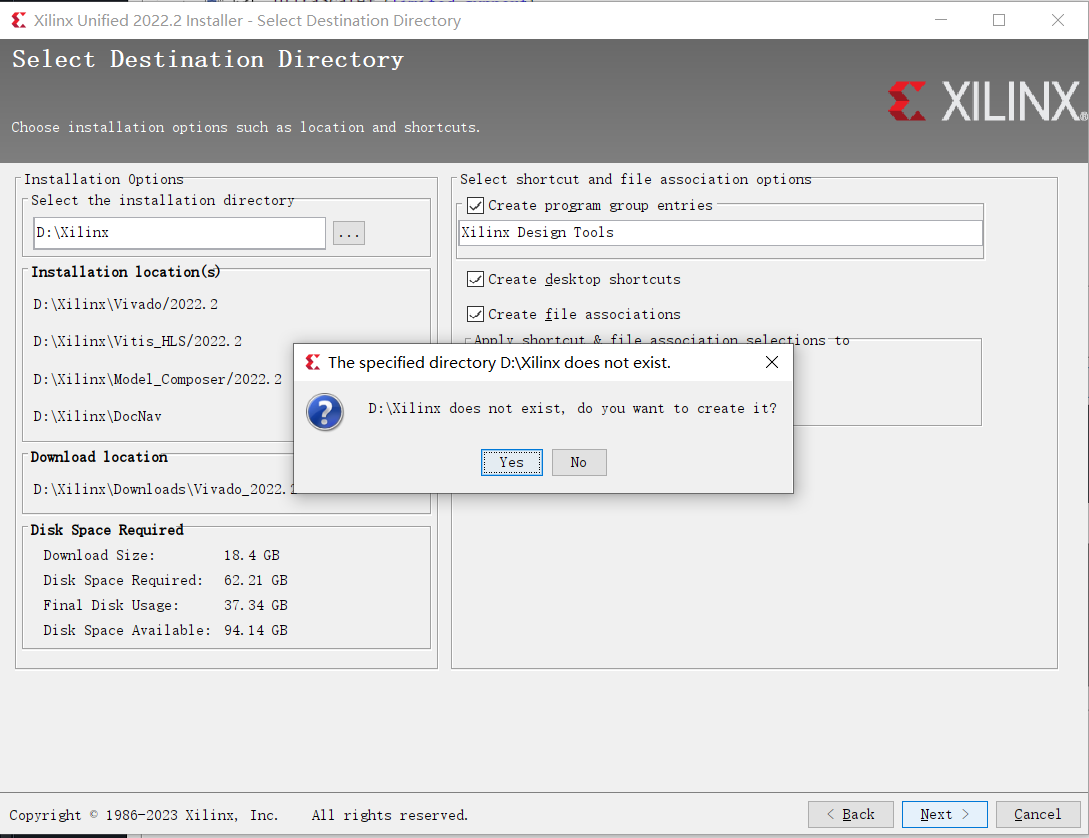Click the Disk Space Available value 94.14 GB
This screenshot has height=838, width=1089.
tap(256, 630)
